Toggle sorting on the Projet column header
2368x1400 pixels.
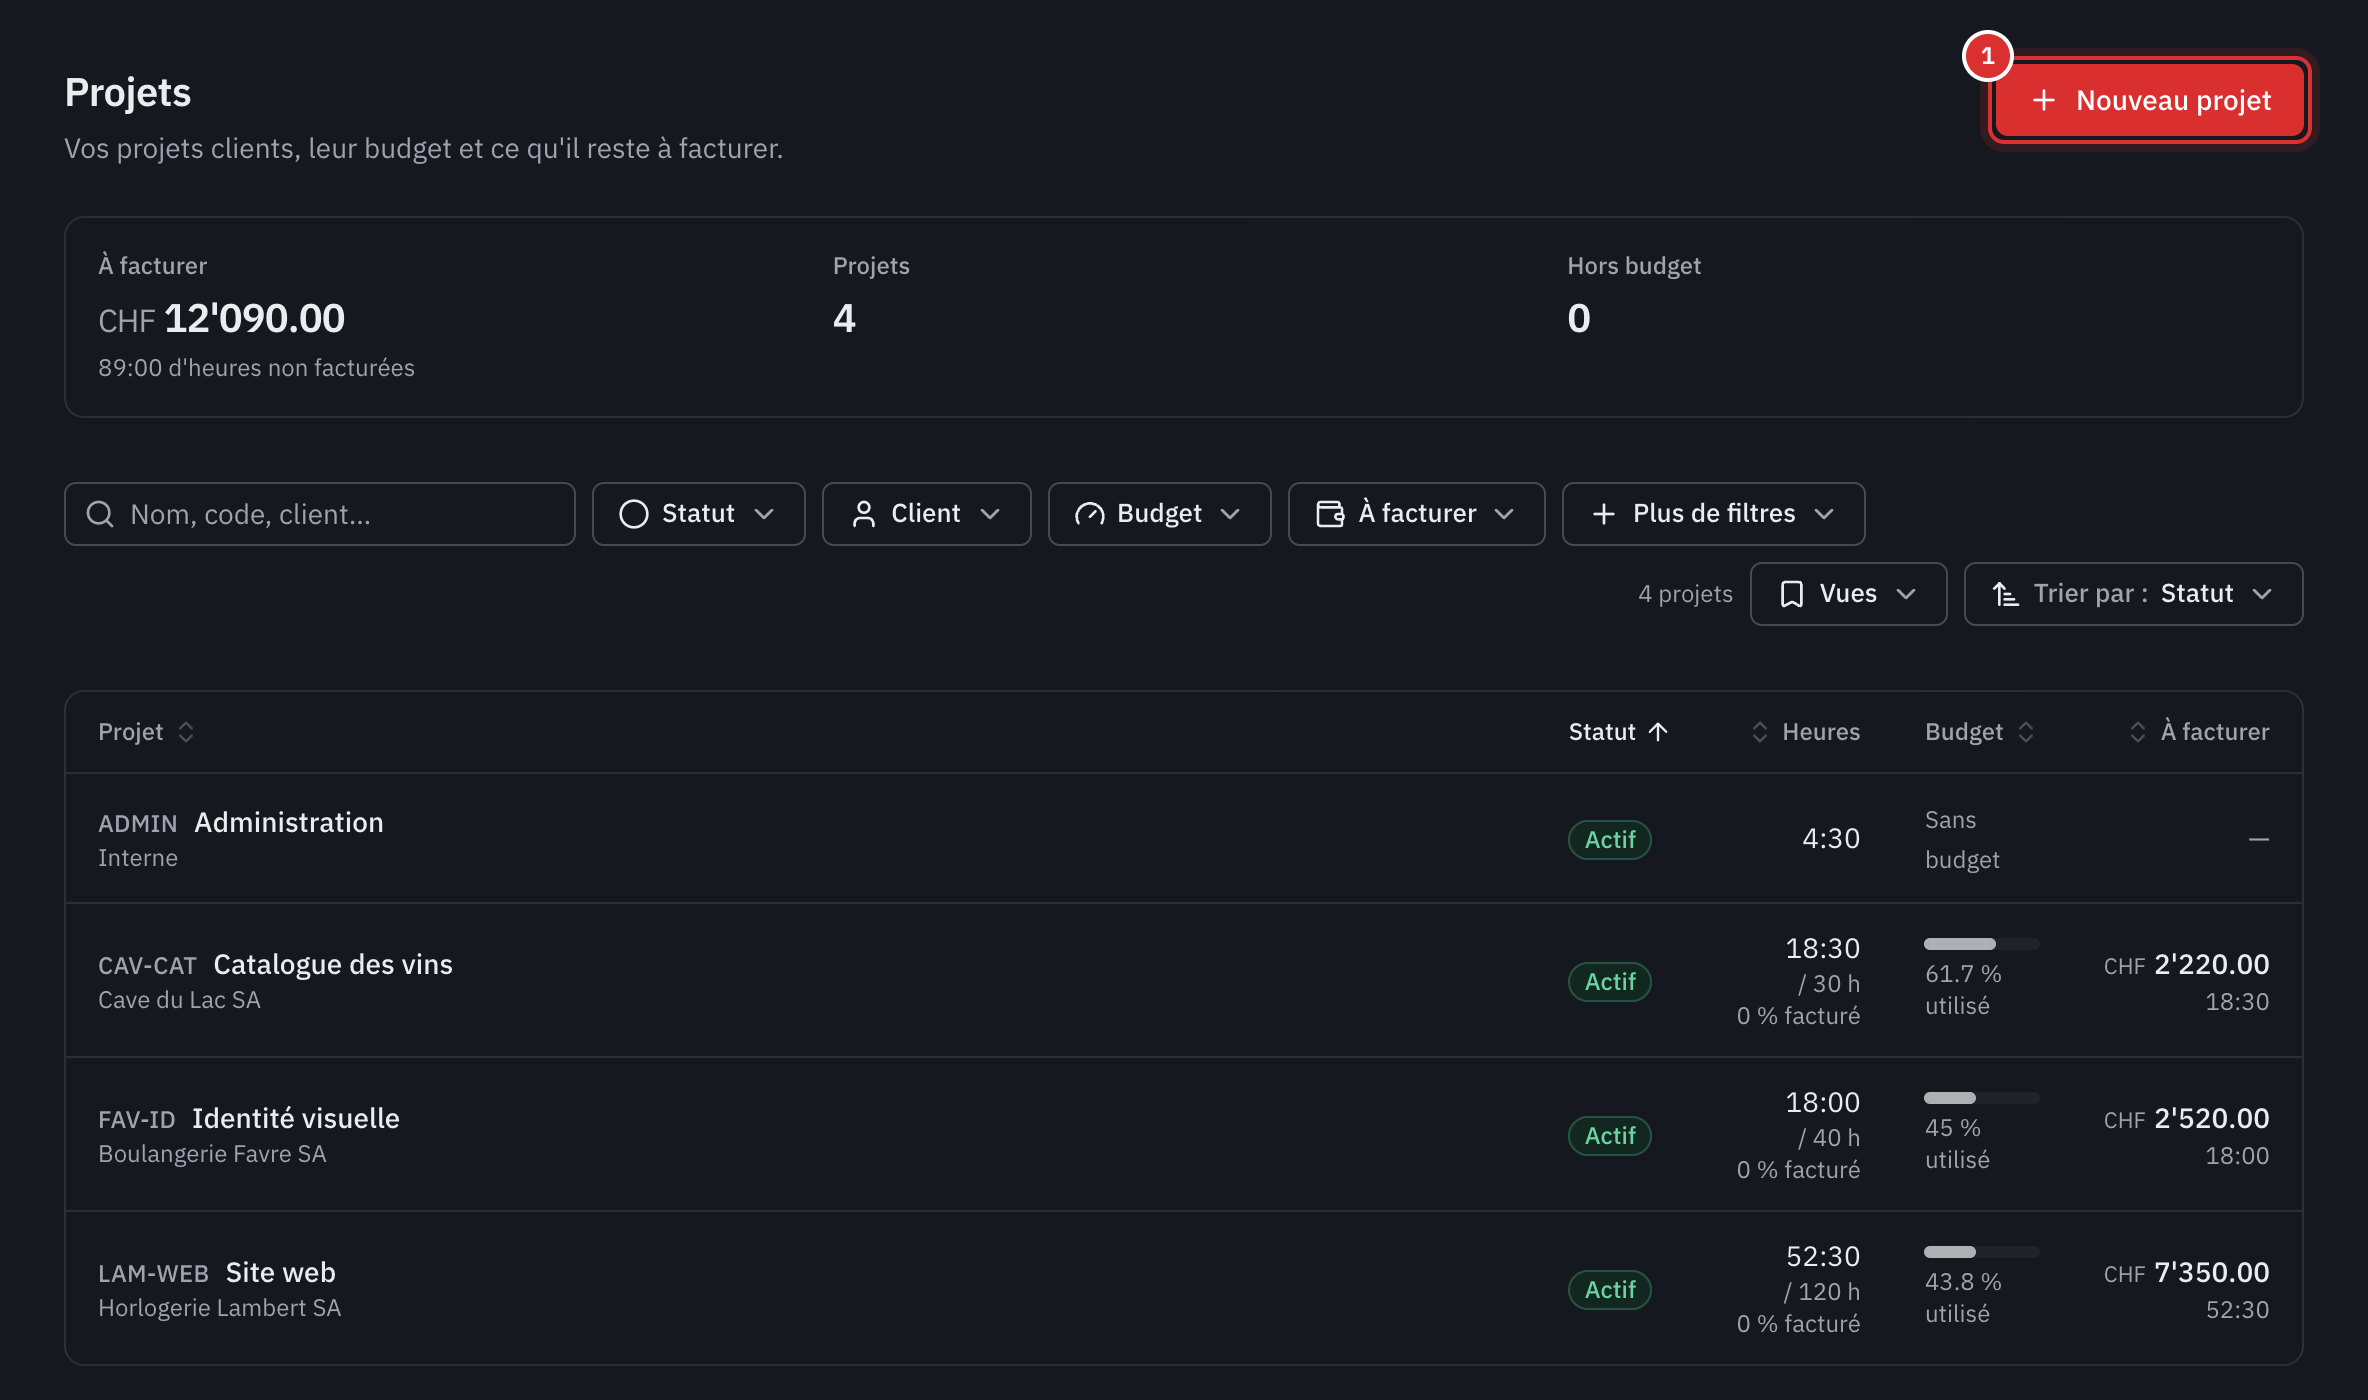146,732
